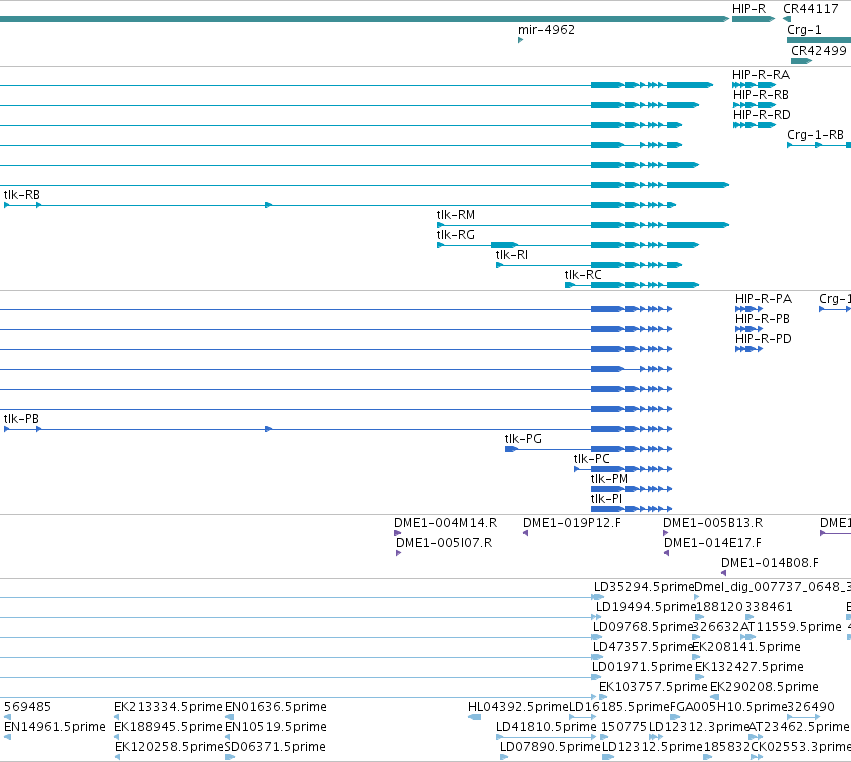851x762 pixels.
Task: Click the LD12312.5prime EST label
Action: coord(652,747)
